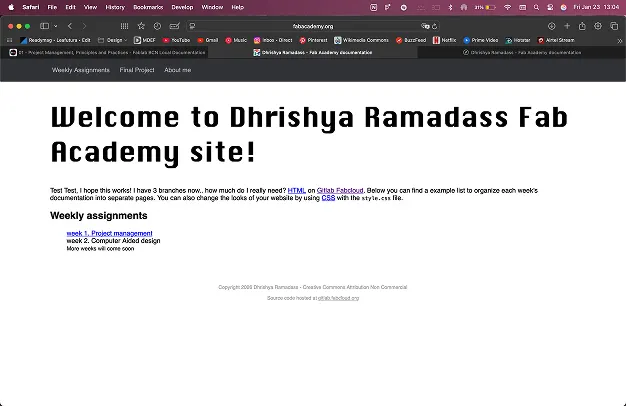The width and height of the screenshot is (626, 406).
Task: Open the Edit menu
Action: [70, 7]
